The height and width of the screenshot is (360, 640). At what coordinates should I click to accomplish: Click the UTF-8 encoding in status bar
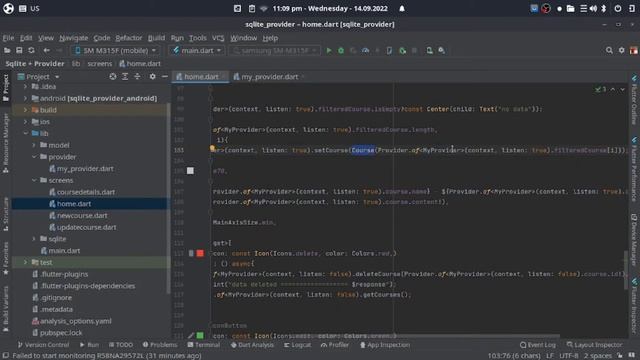569,356
